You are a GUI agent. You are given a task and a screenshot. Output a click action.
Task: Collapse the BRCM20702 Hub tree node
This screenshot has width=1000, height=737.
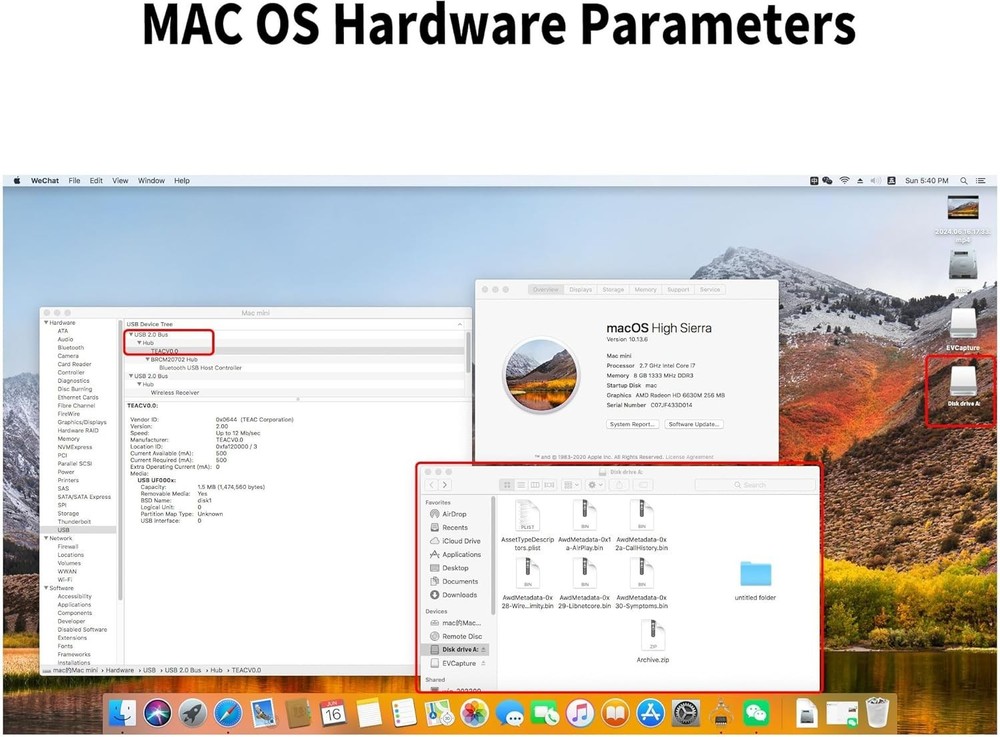click(x=146, y=359)
